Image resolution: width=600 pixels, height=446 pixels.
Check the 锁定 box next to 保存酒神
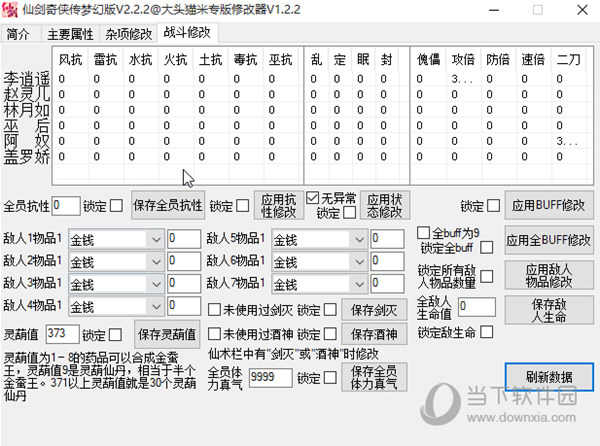coord(330,334)
